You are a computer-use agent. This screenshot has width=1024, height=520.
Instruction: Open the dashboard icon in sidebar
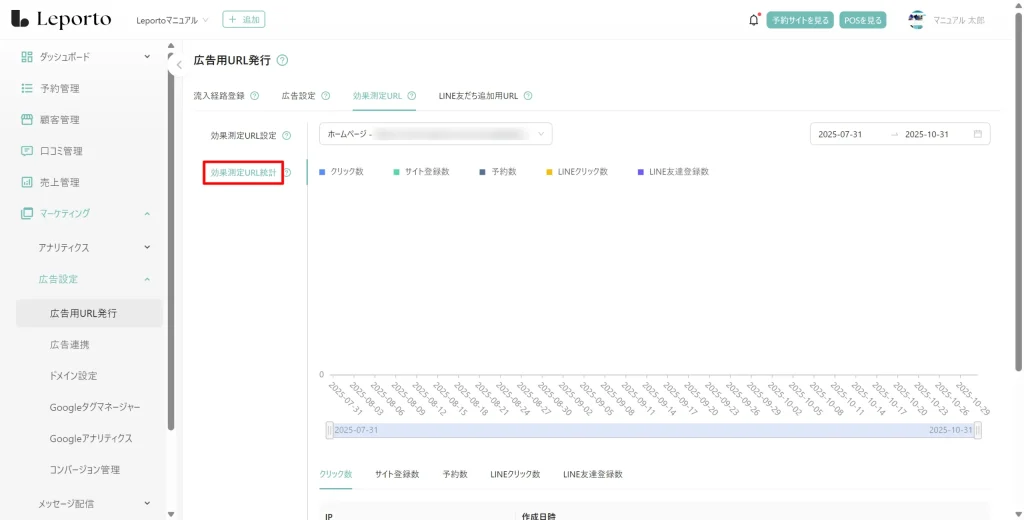27,57
